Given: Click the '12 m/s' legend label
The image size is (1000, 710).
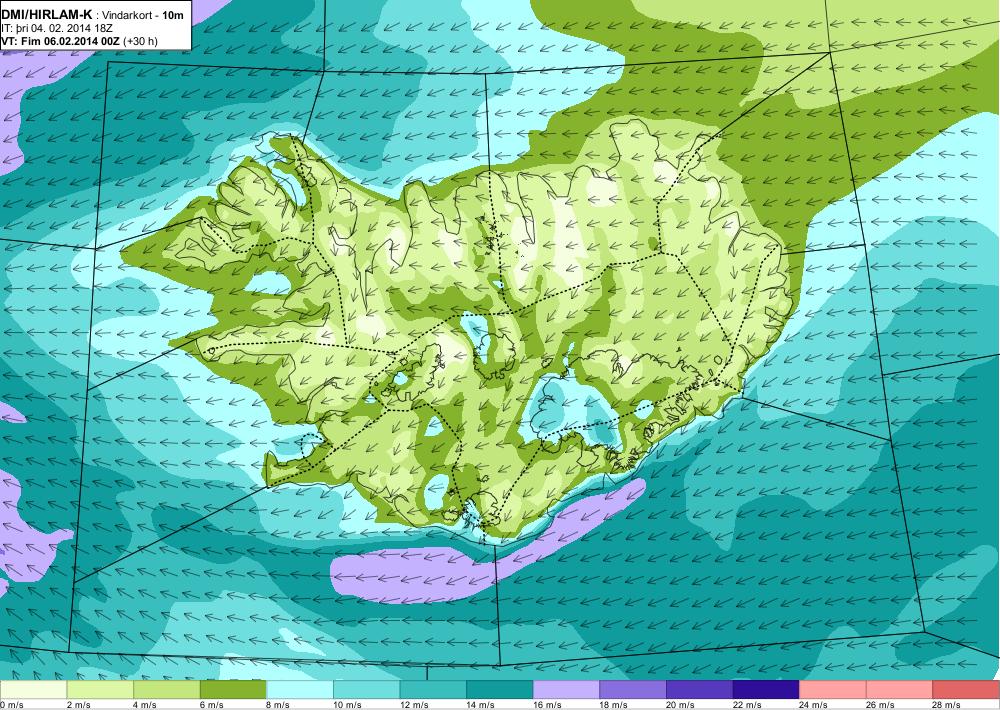Looking at the screenshot, I should point(415,705).
